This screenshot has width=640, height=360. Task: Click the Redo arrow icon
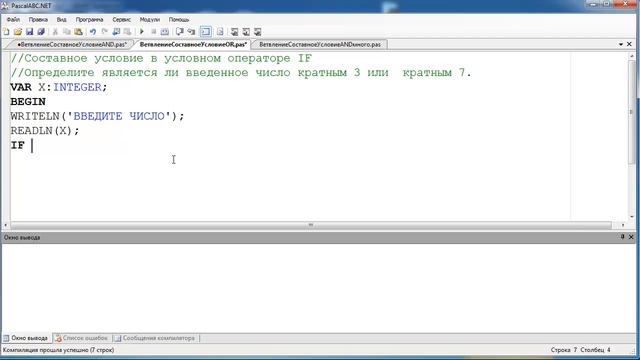(x=104, y=31)
